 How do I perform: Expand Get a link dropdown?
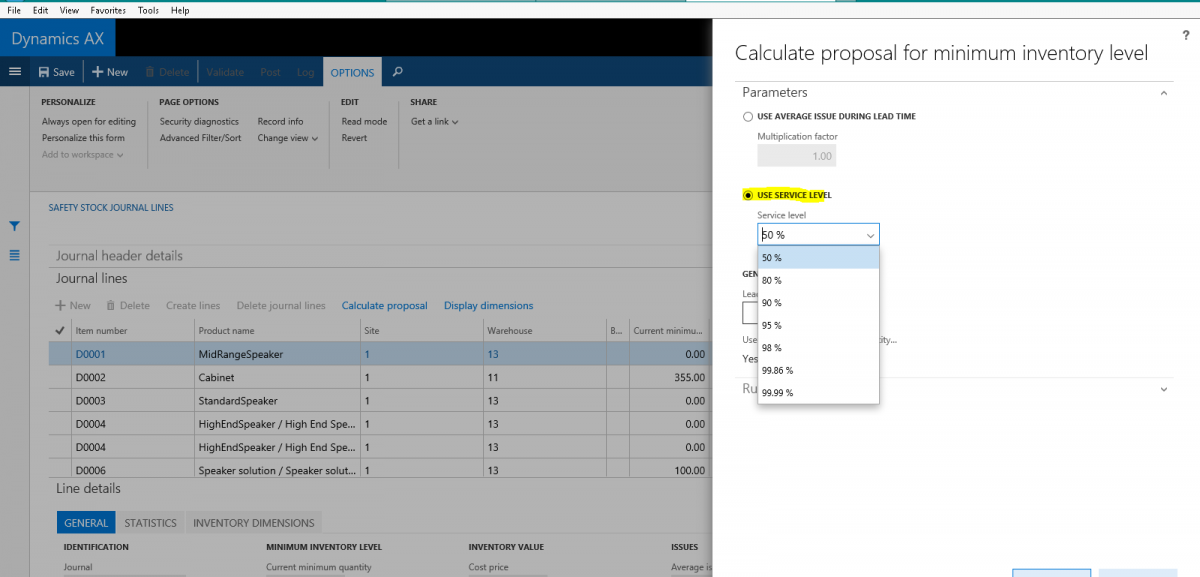click(x=435, y=122)
